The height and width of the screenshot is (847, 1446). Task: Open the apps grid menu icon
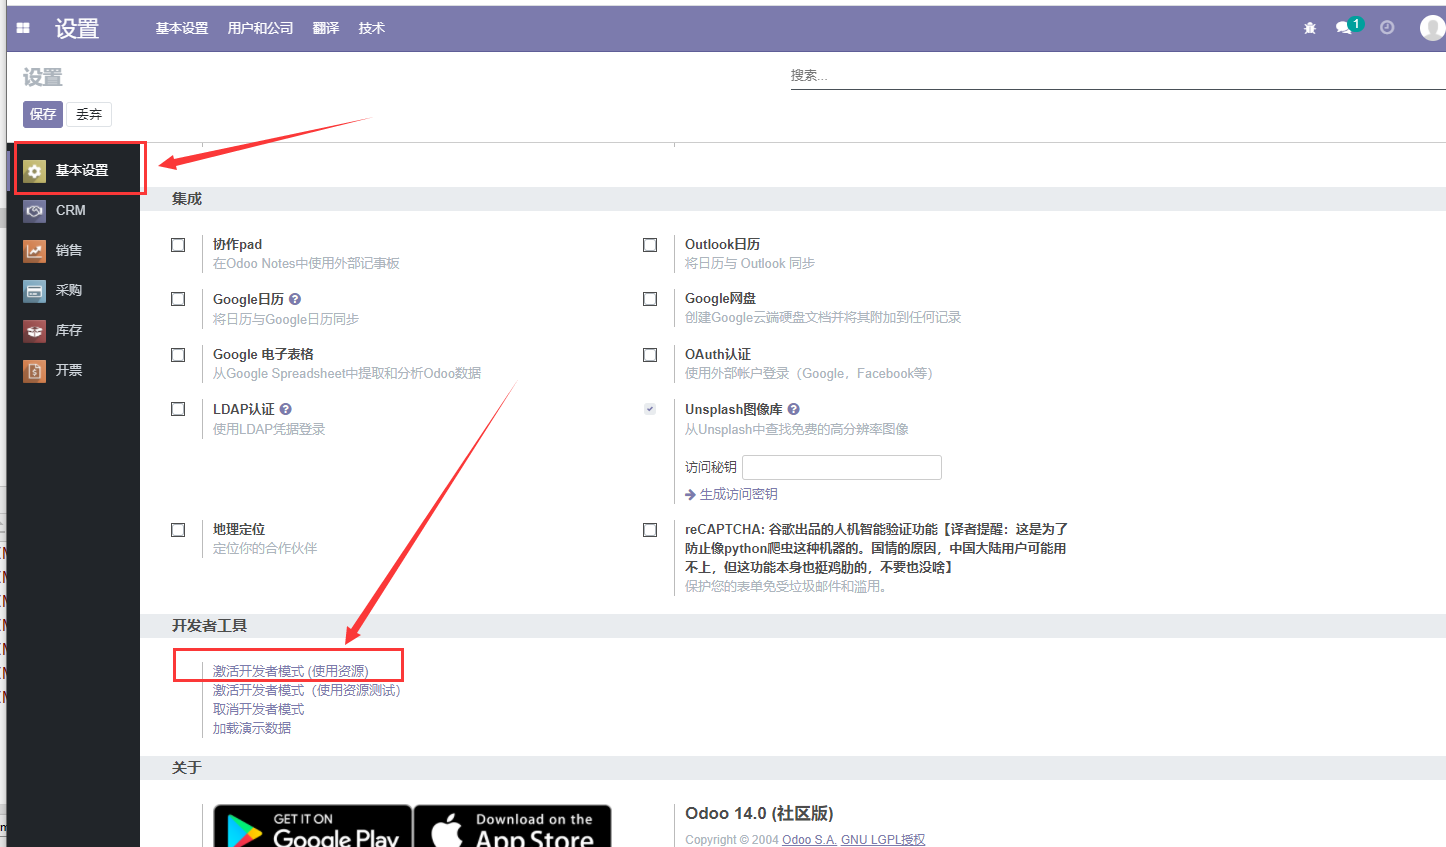coord(22,27)
